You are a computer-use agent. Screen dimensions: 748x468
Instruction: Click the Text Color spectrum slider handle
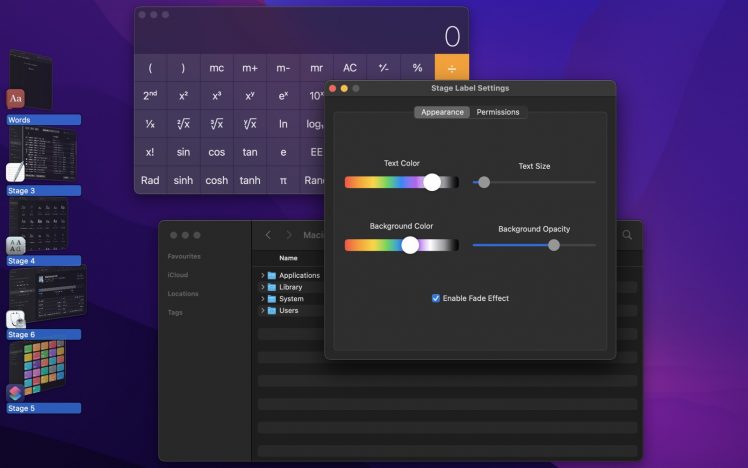point(432,182)
